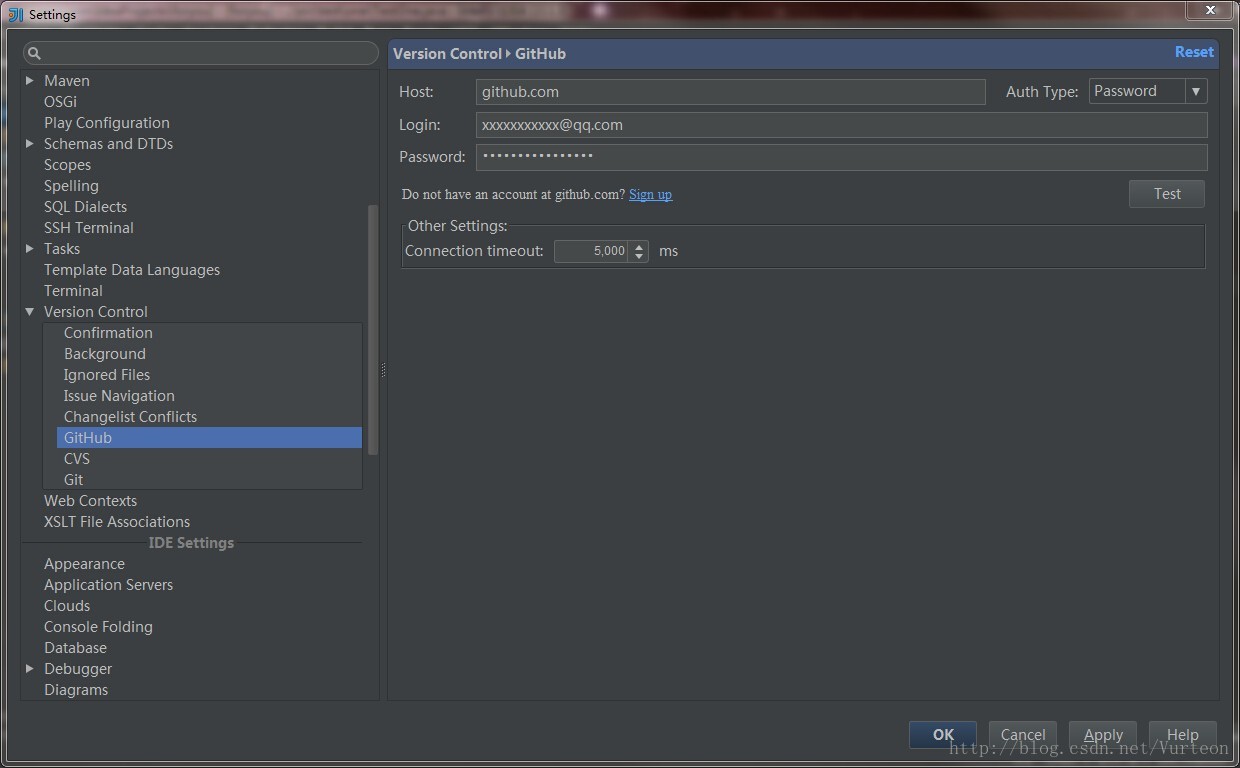The image size is (1240, 768).
Task: Click the IntelliJ Settings title icon
Action: 15,14
